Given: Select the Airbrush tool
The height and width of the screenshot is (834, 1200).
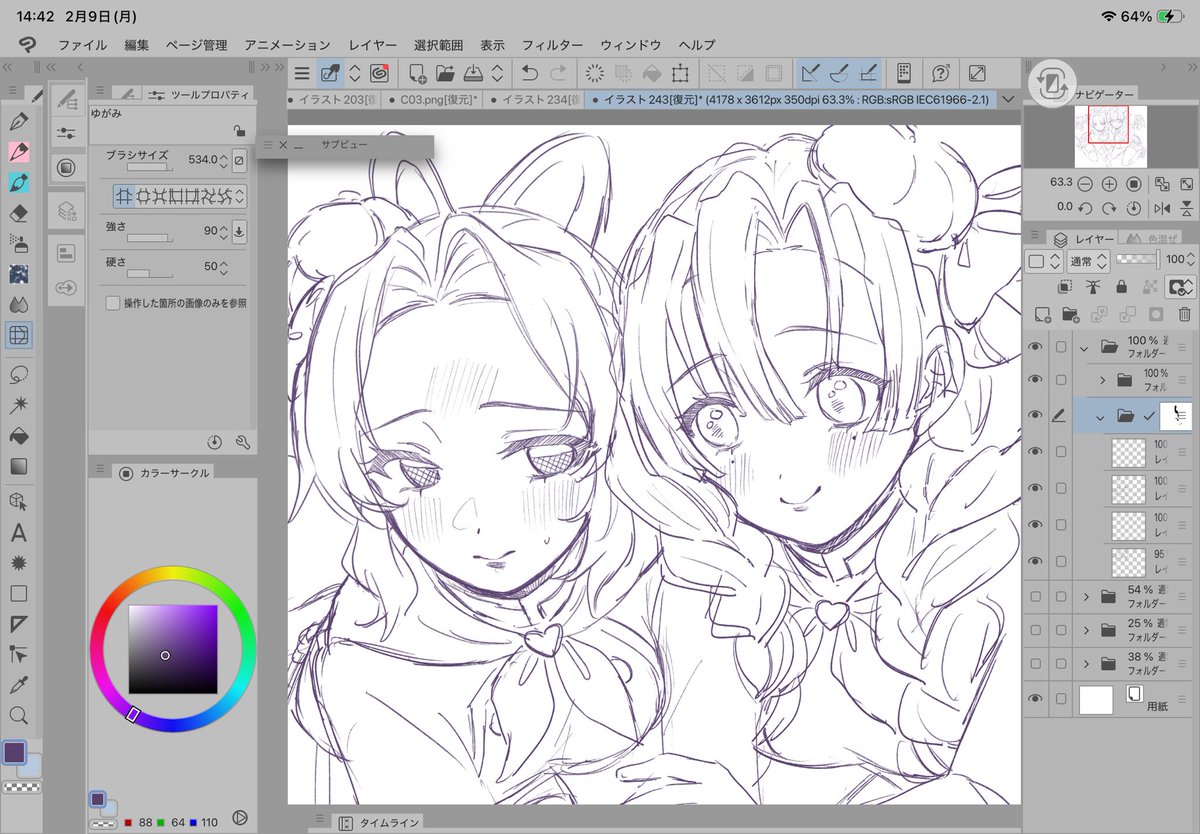Looking at the screenshot, I should pyautogui.click(x=18, y=243).
